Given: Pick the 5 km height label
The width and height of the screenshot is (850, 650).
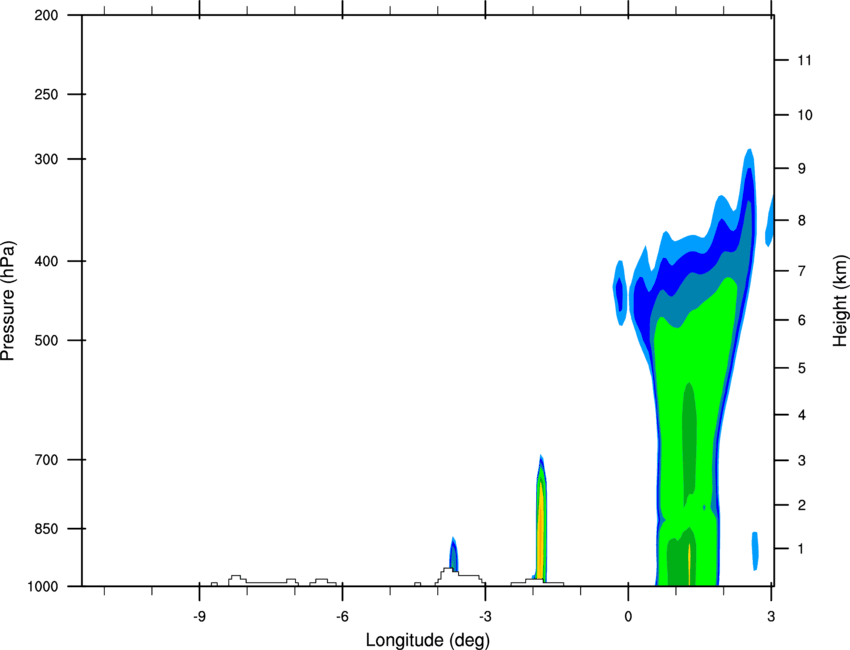Looking at the screenshot, I should [802, 369].
